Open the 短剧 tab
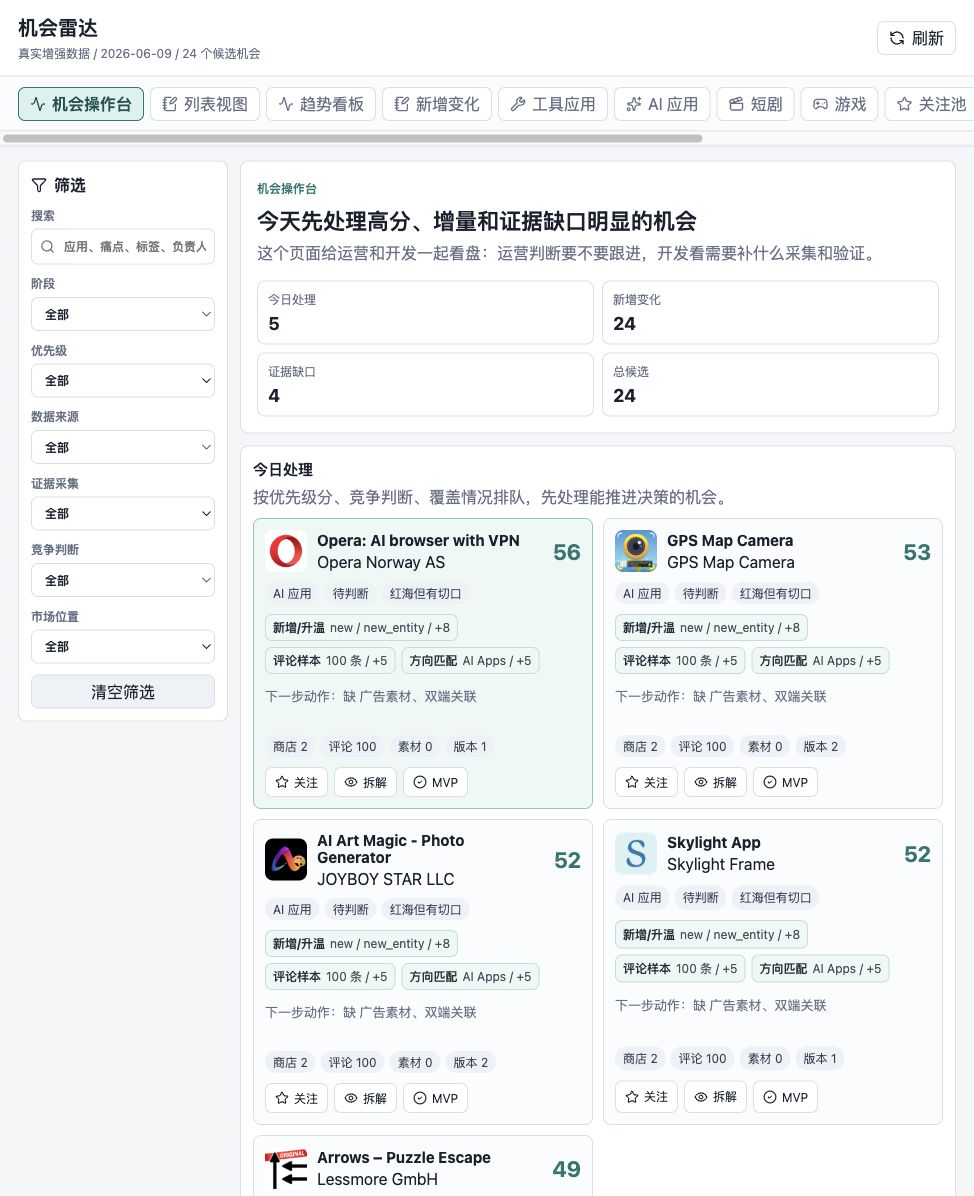Image resolution: width=974 pixels, height=1196 pixels. pos(756,104)
